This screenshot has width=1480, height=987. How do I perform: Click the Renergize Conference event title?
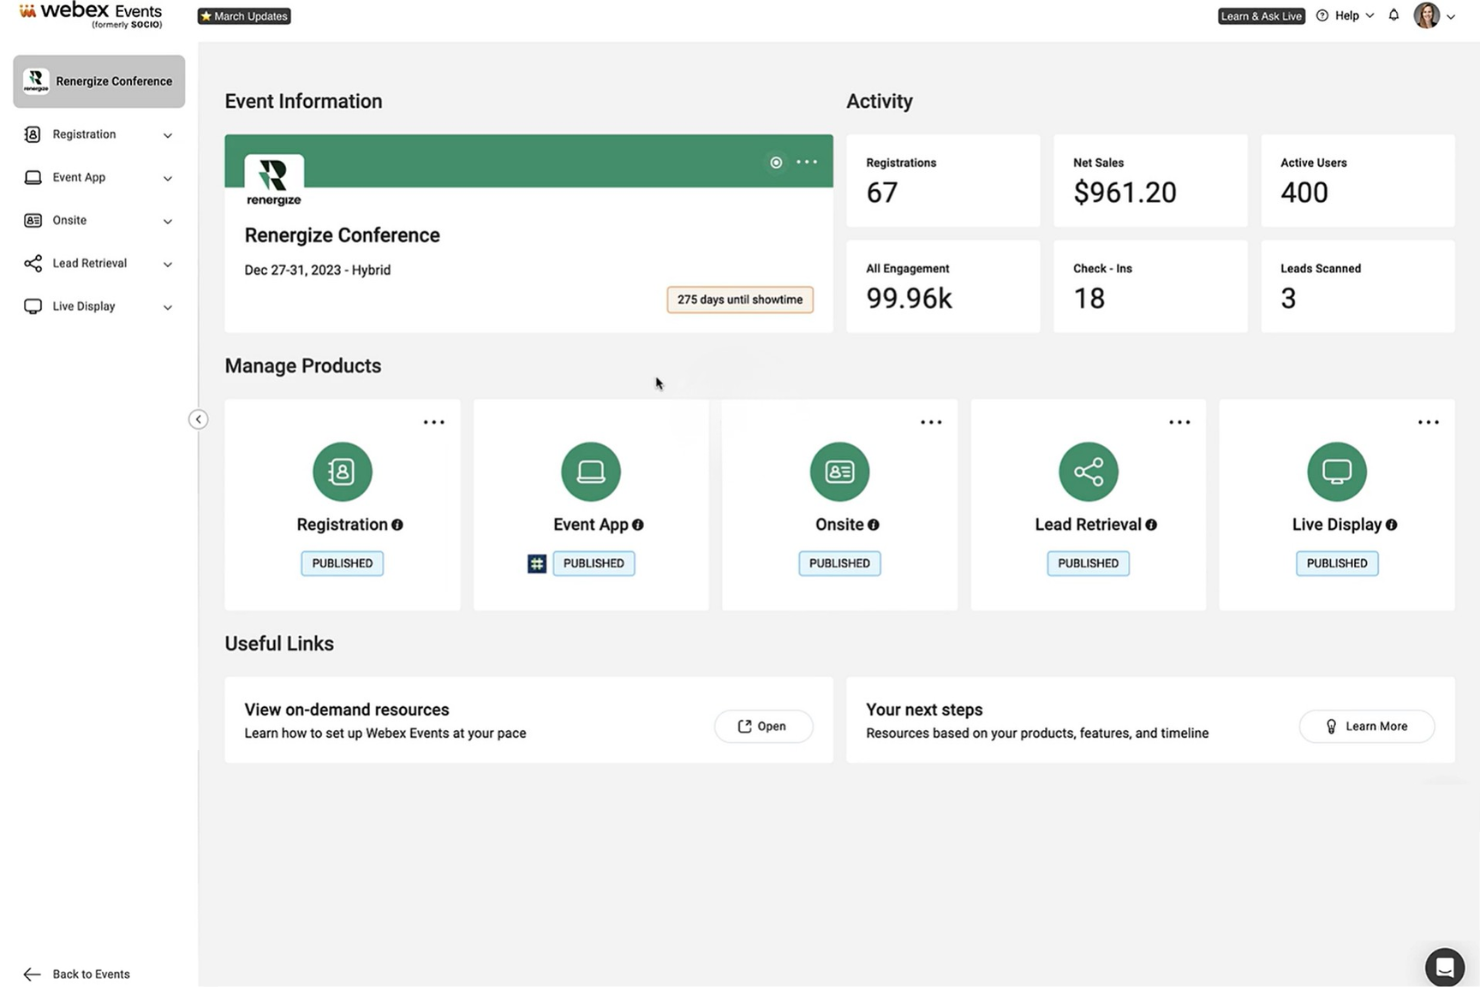(342, 235)
